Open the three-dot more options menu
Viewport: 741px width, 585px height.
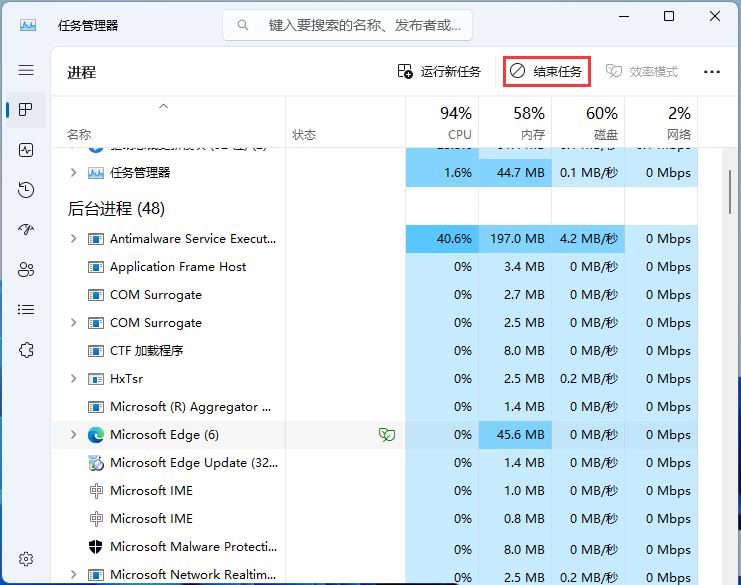coord(712,72)
